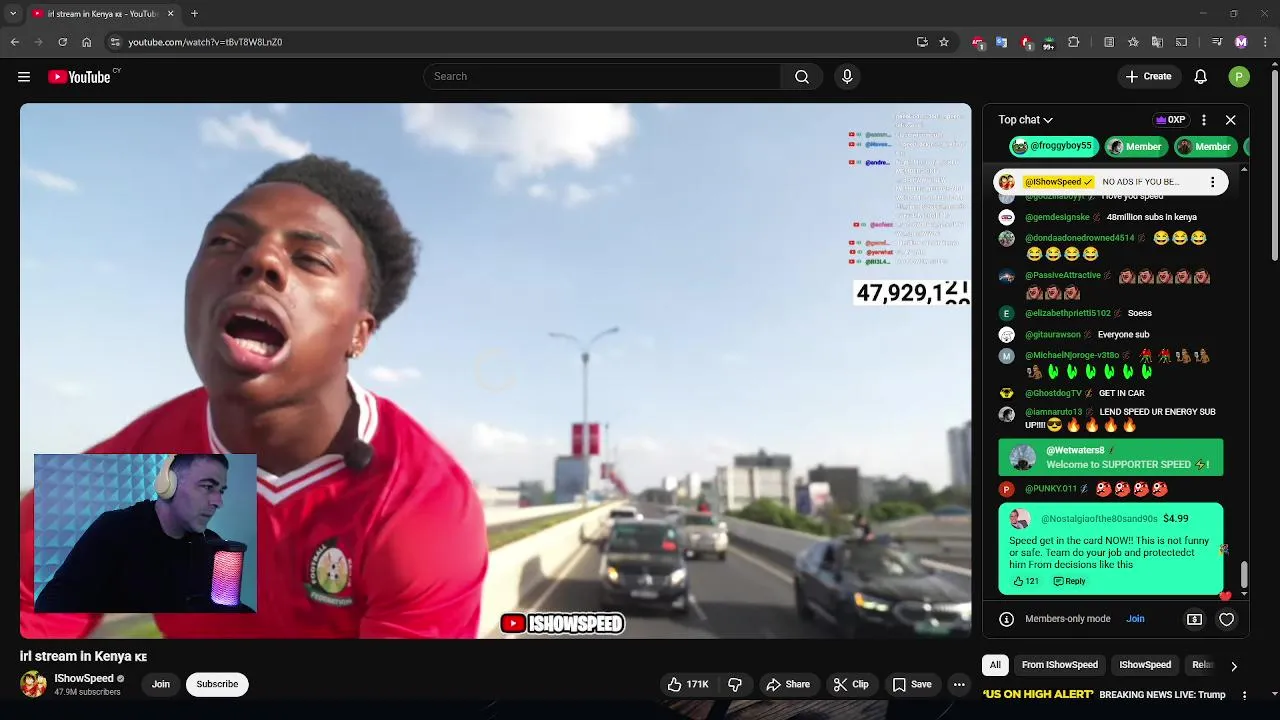Go back in the browser
This screenshot has width=1280, height=720.
pyautogui.click(x=15, y=42)
